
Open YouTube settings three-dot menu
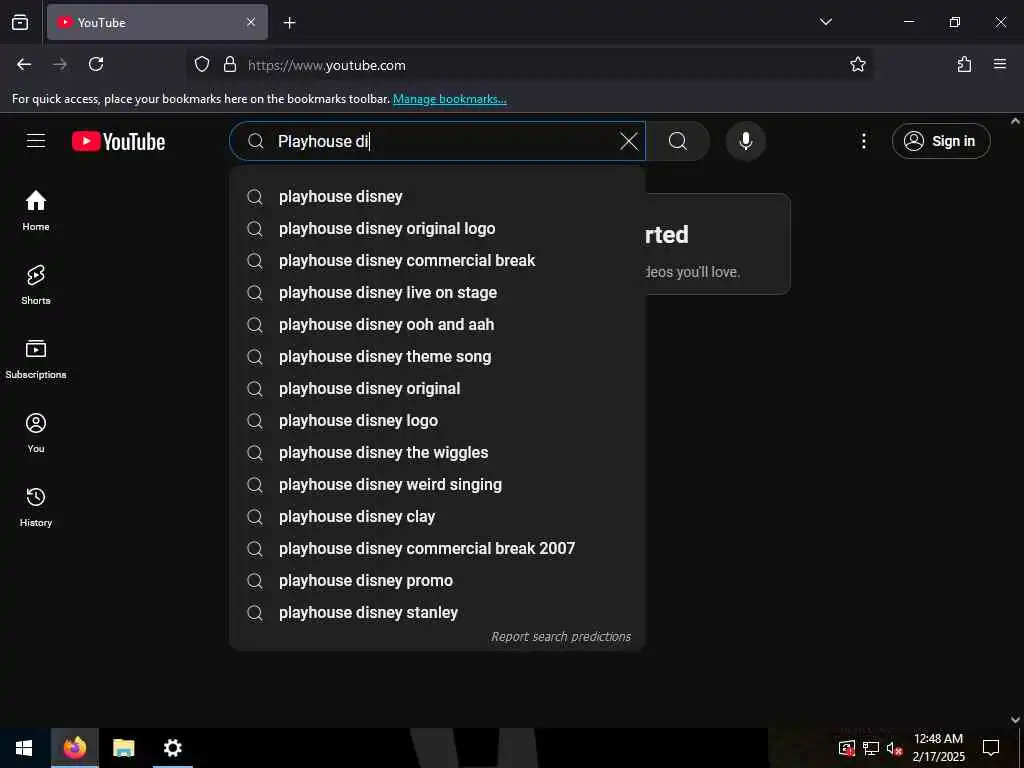click(x=863, y=141)
